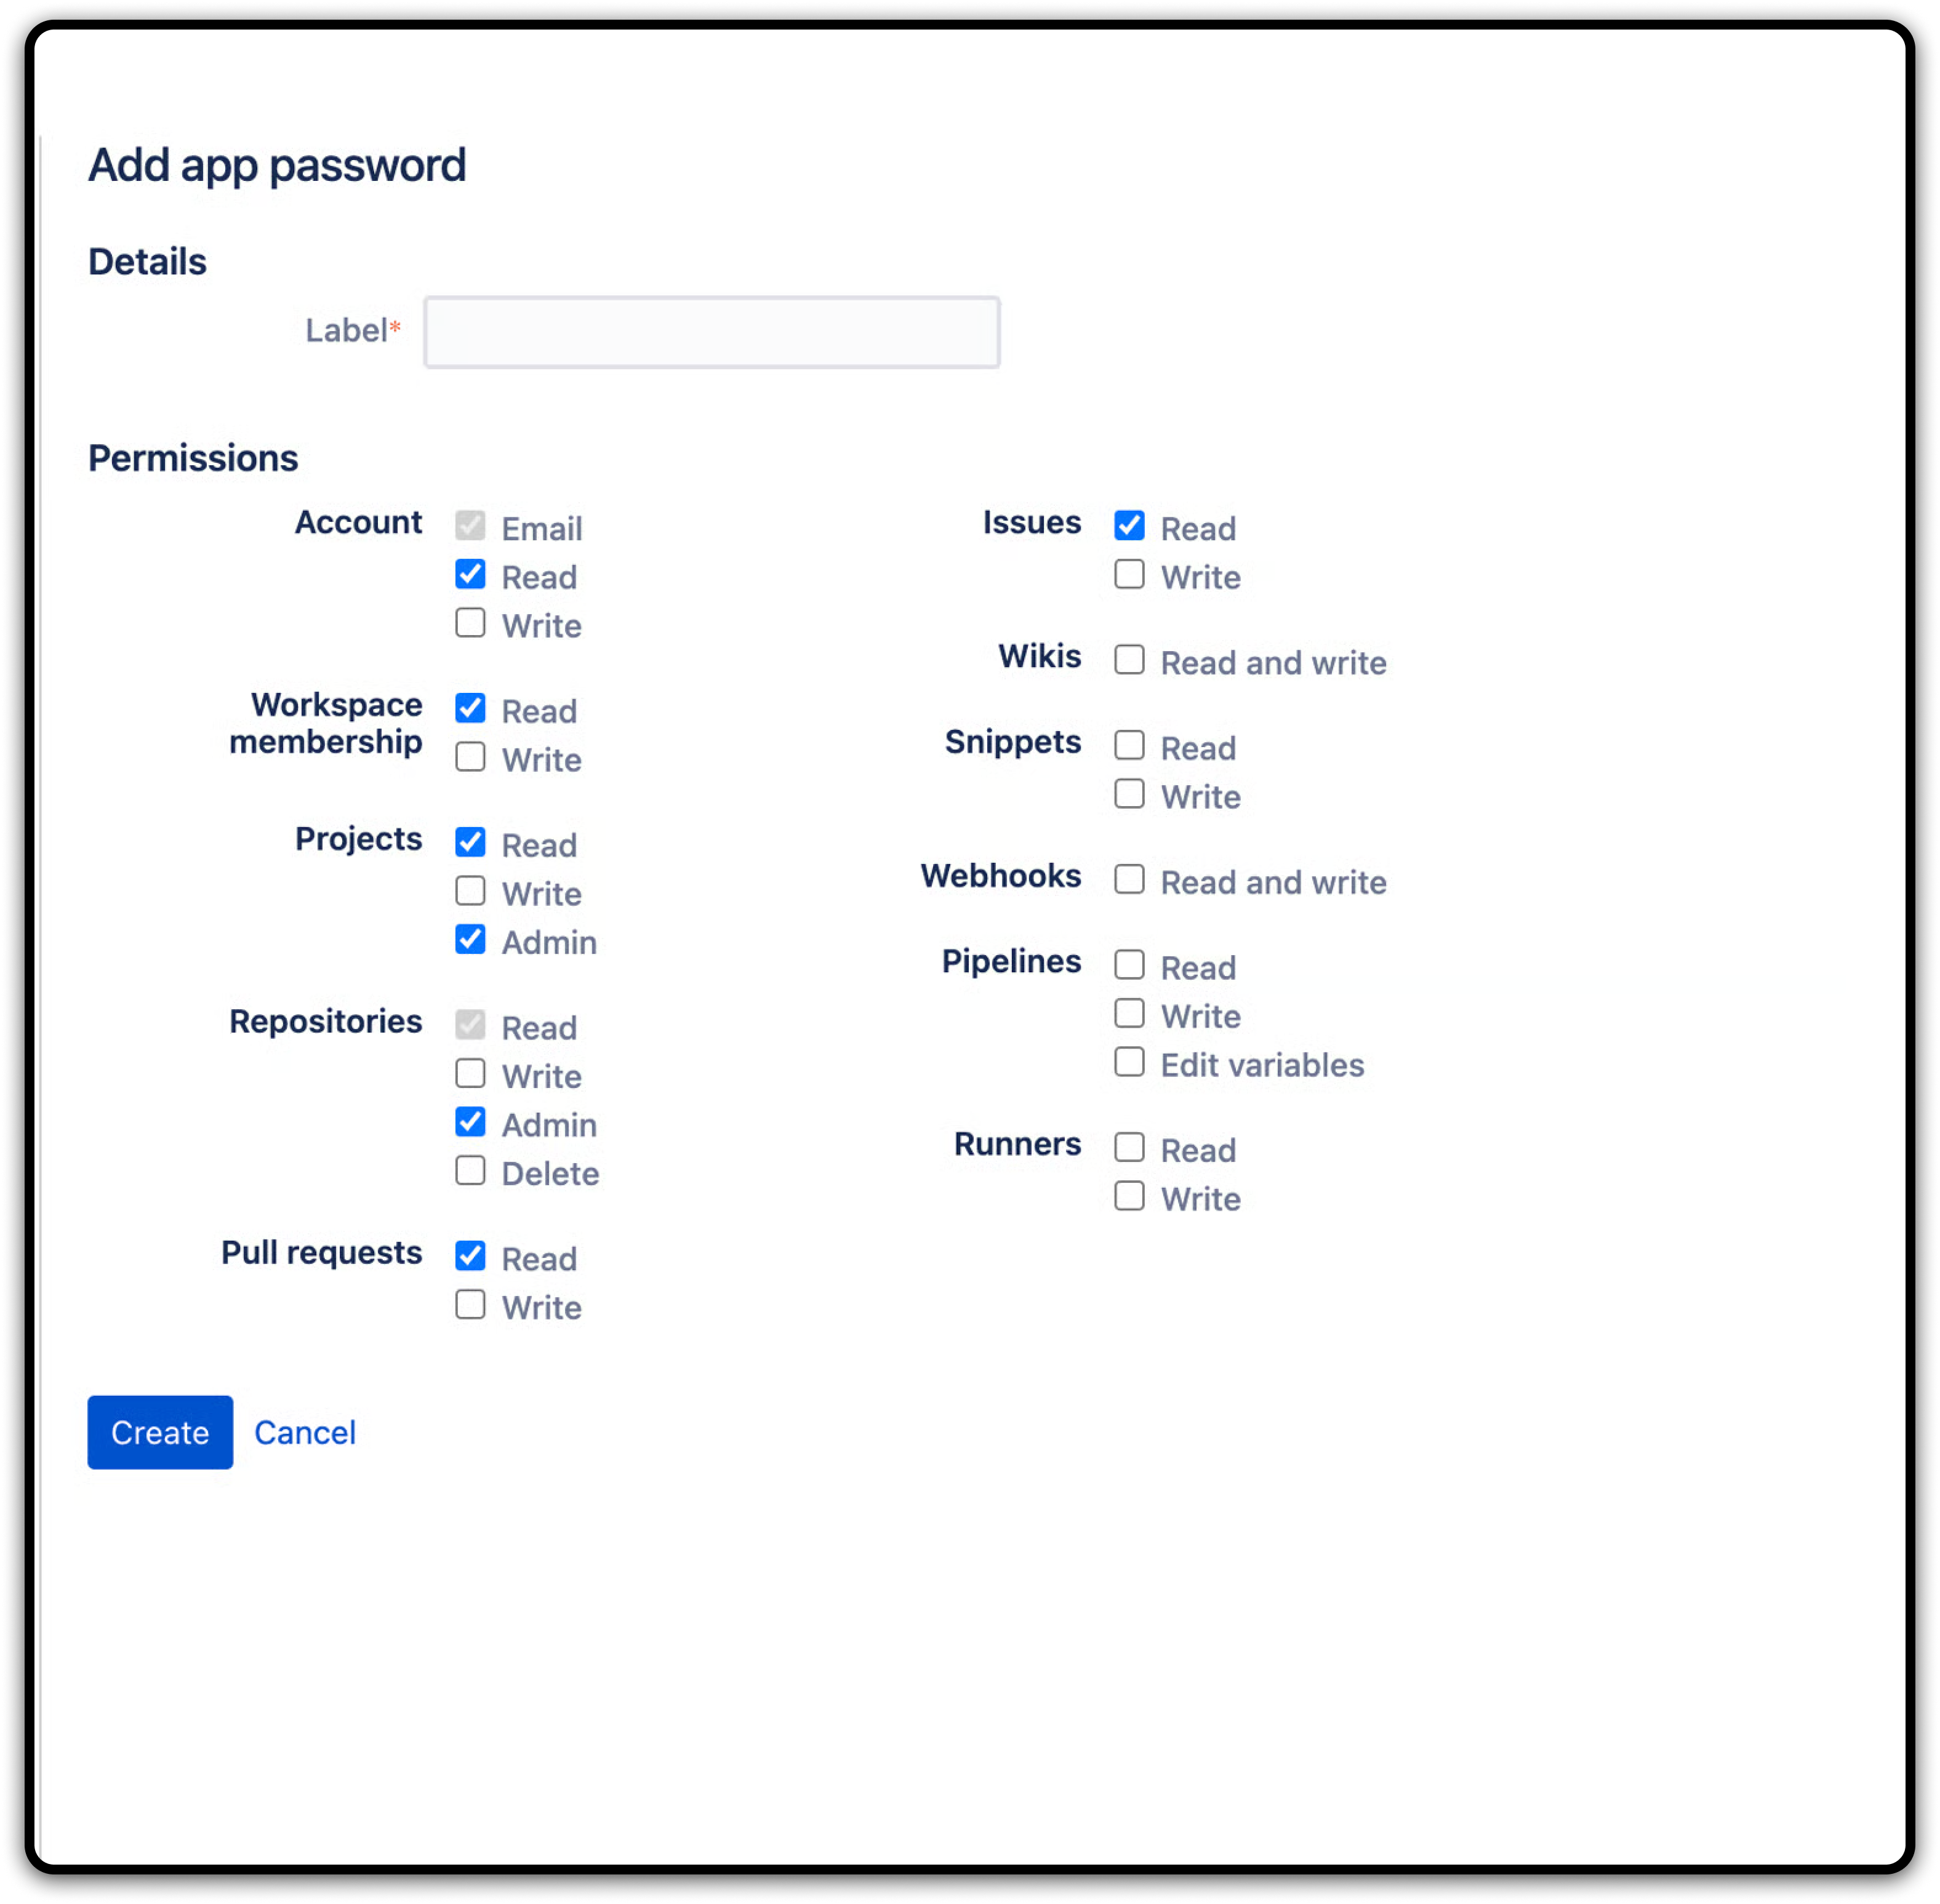This screenshot has height=1904, width=1940.
Task: Check the Runners Write checkbox
Action: (x=1129, y=1196)
